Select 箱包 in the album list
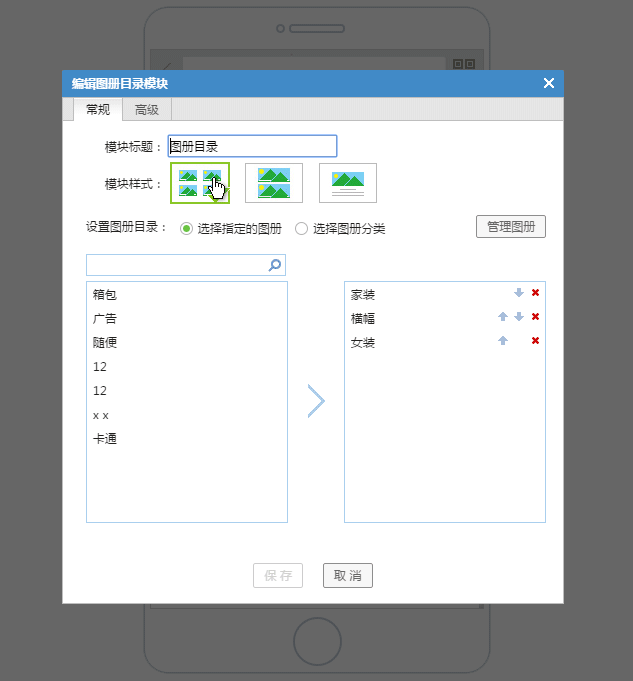The image size is (633, 681). point(105,294)
